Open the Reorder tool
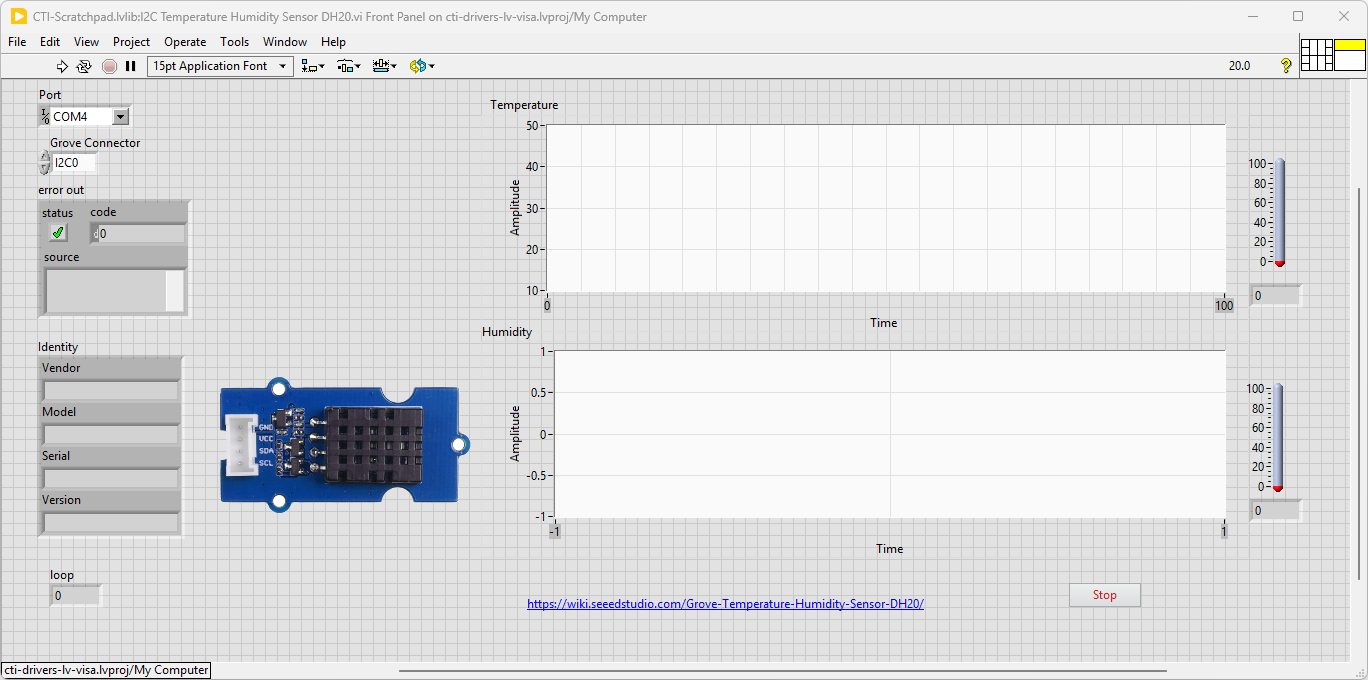Screen dimensions: 1368x680 pyautogui.click(x=421, y=66)
